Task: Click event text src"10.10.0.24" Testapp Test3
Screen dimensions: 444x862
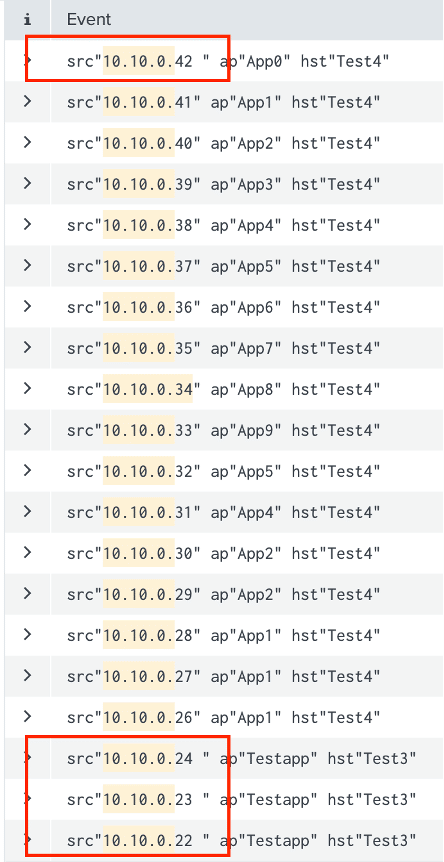Action: 242,759
